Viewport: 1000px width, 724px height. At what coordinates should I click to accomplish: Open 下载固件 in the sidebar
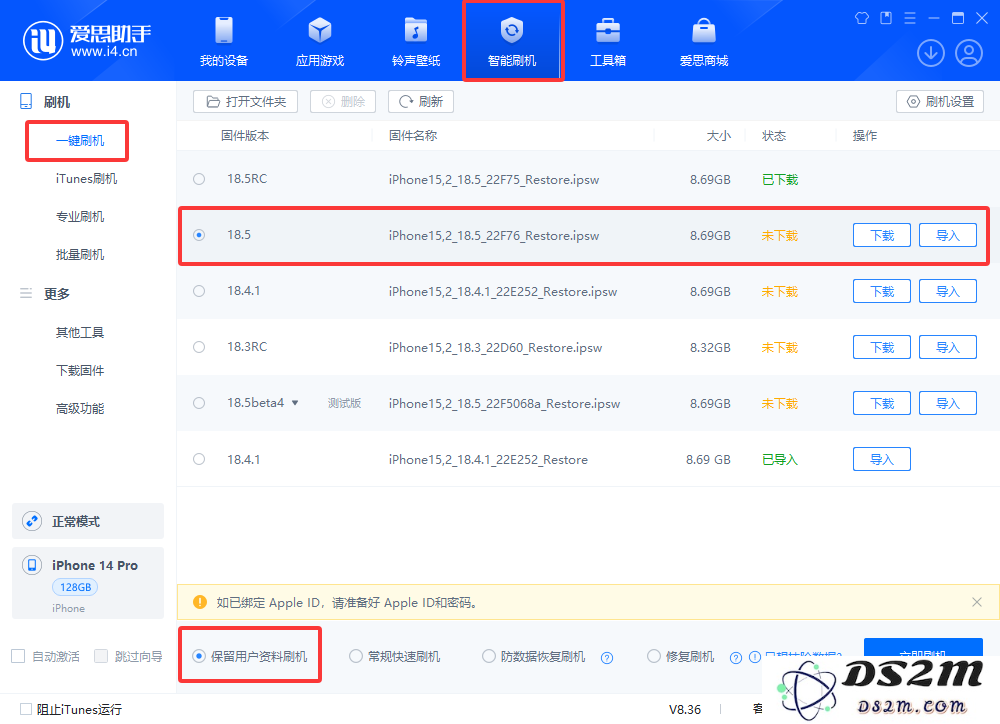80,371
